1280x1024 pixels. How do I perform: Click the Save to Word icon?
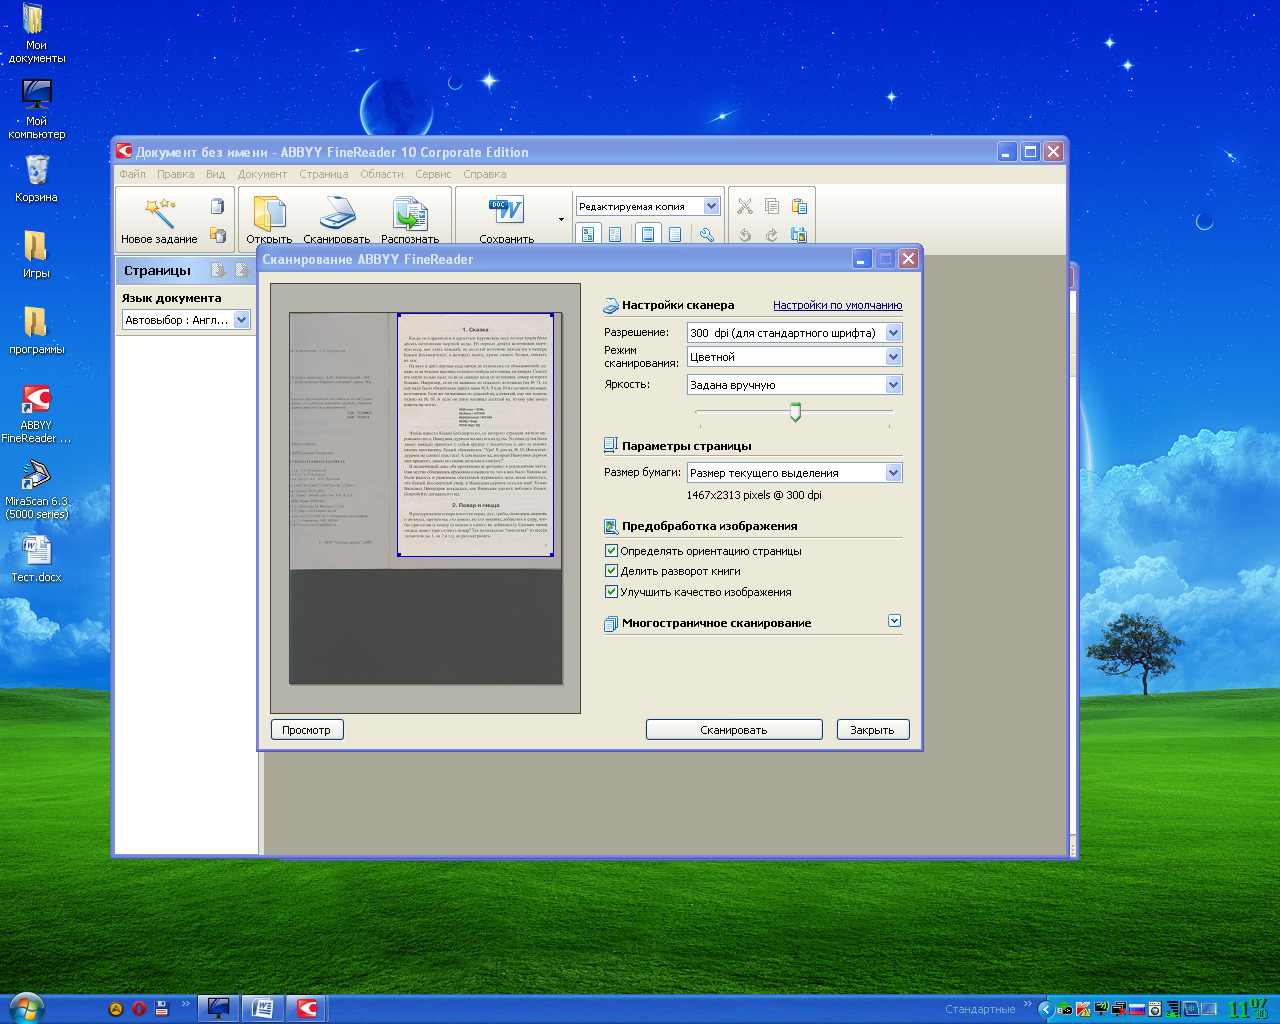point(506,211)
